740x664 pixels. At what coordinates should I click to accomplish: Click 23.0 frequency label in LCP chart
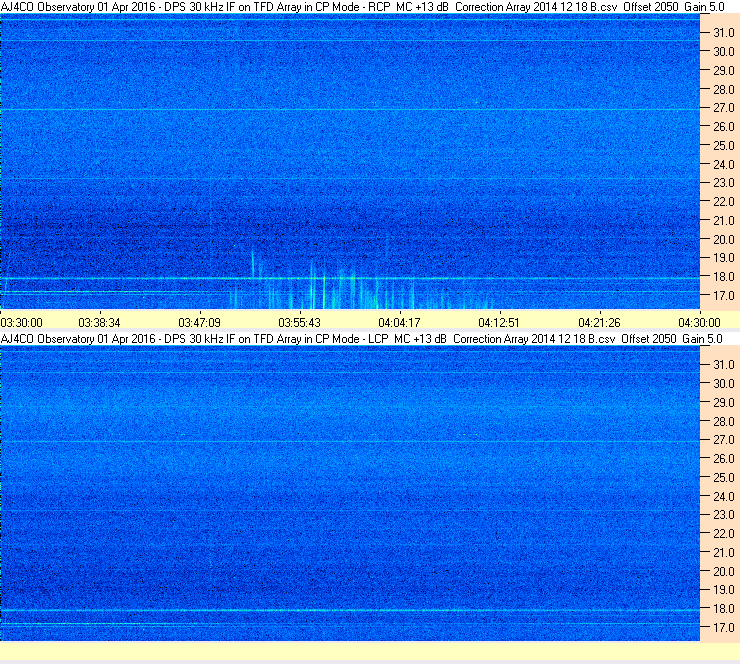[724, 515]
